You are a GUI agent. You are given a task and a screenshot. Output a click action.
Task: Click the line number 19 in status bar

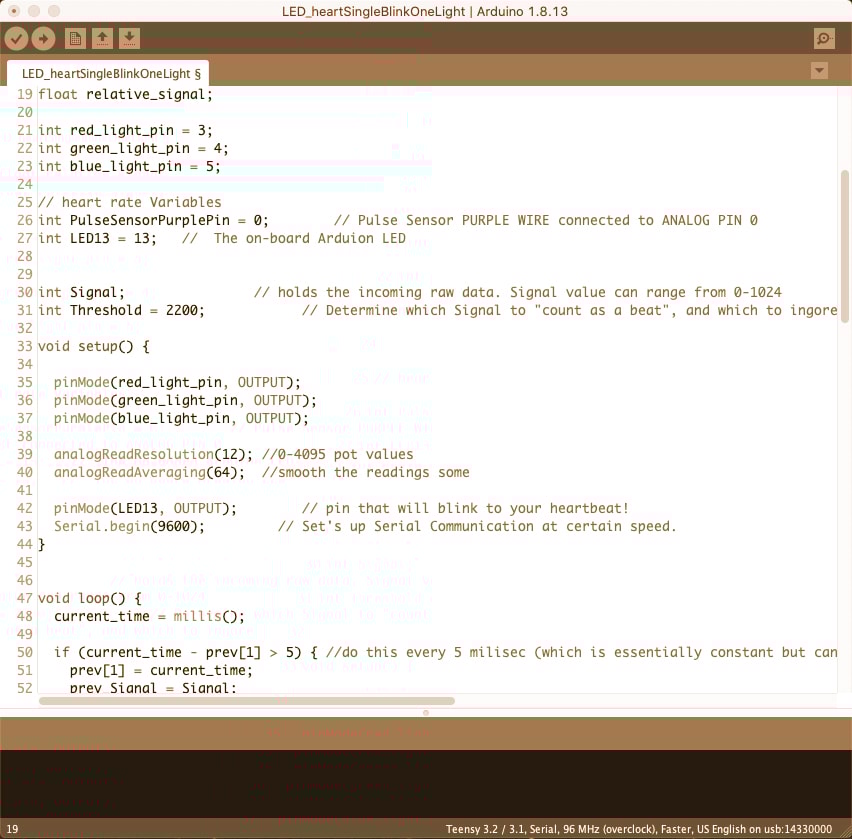click(12, 829)
